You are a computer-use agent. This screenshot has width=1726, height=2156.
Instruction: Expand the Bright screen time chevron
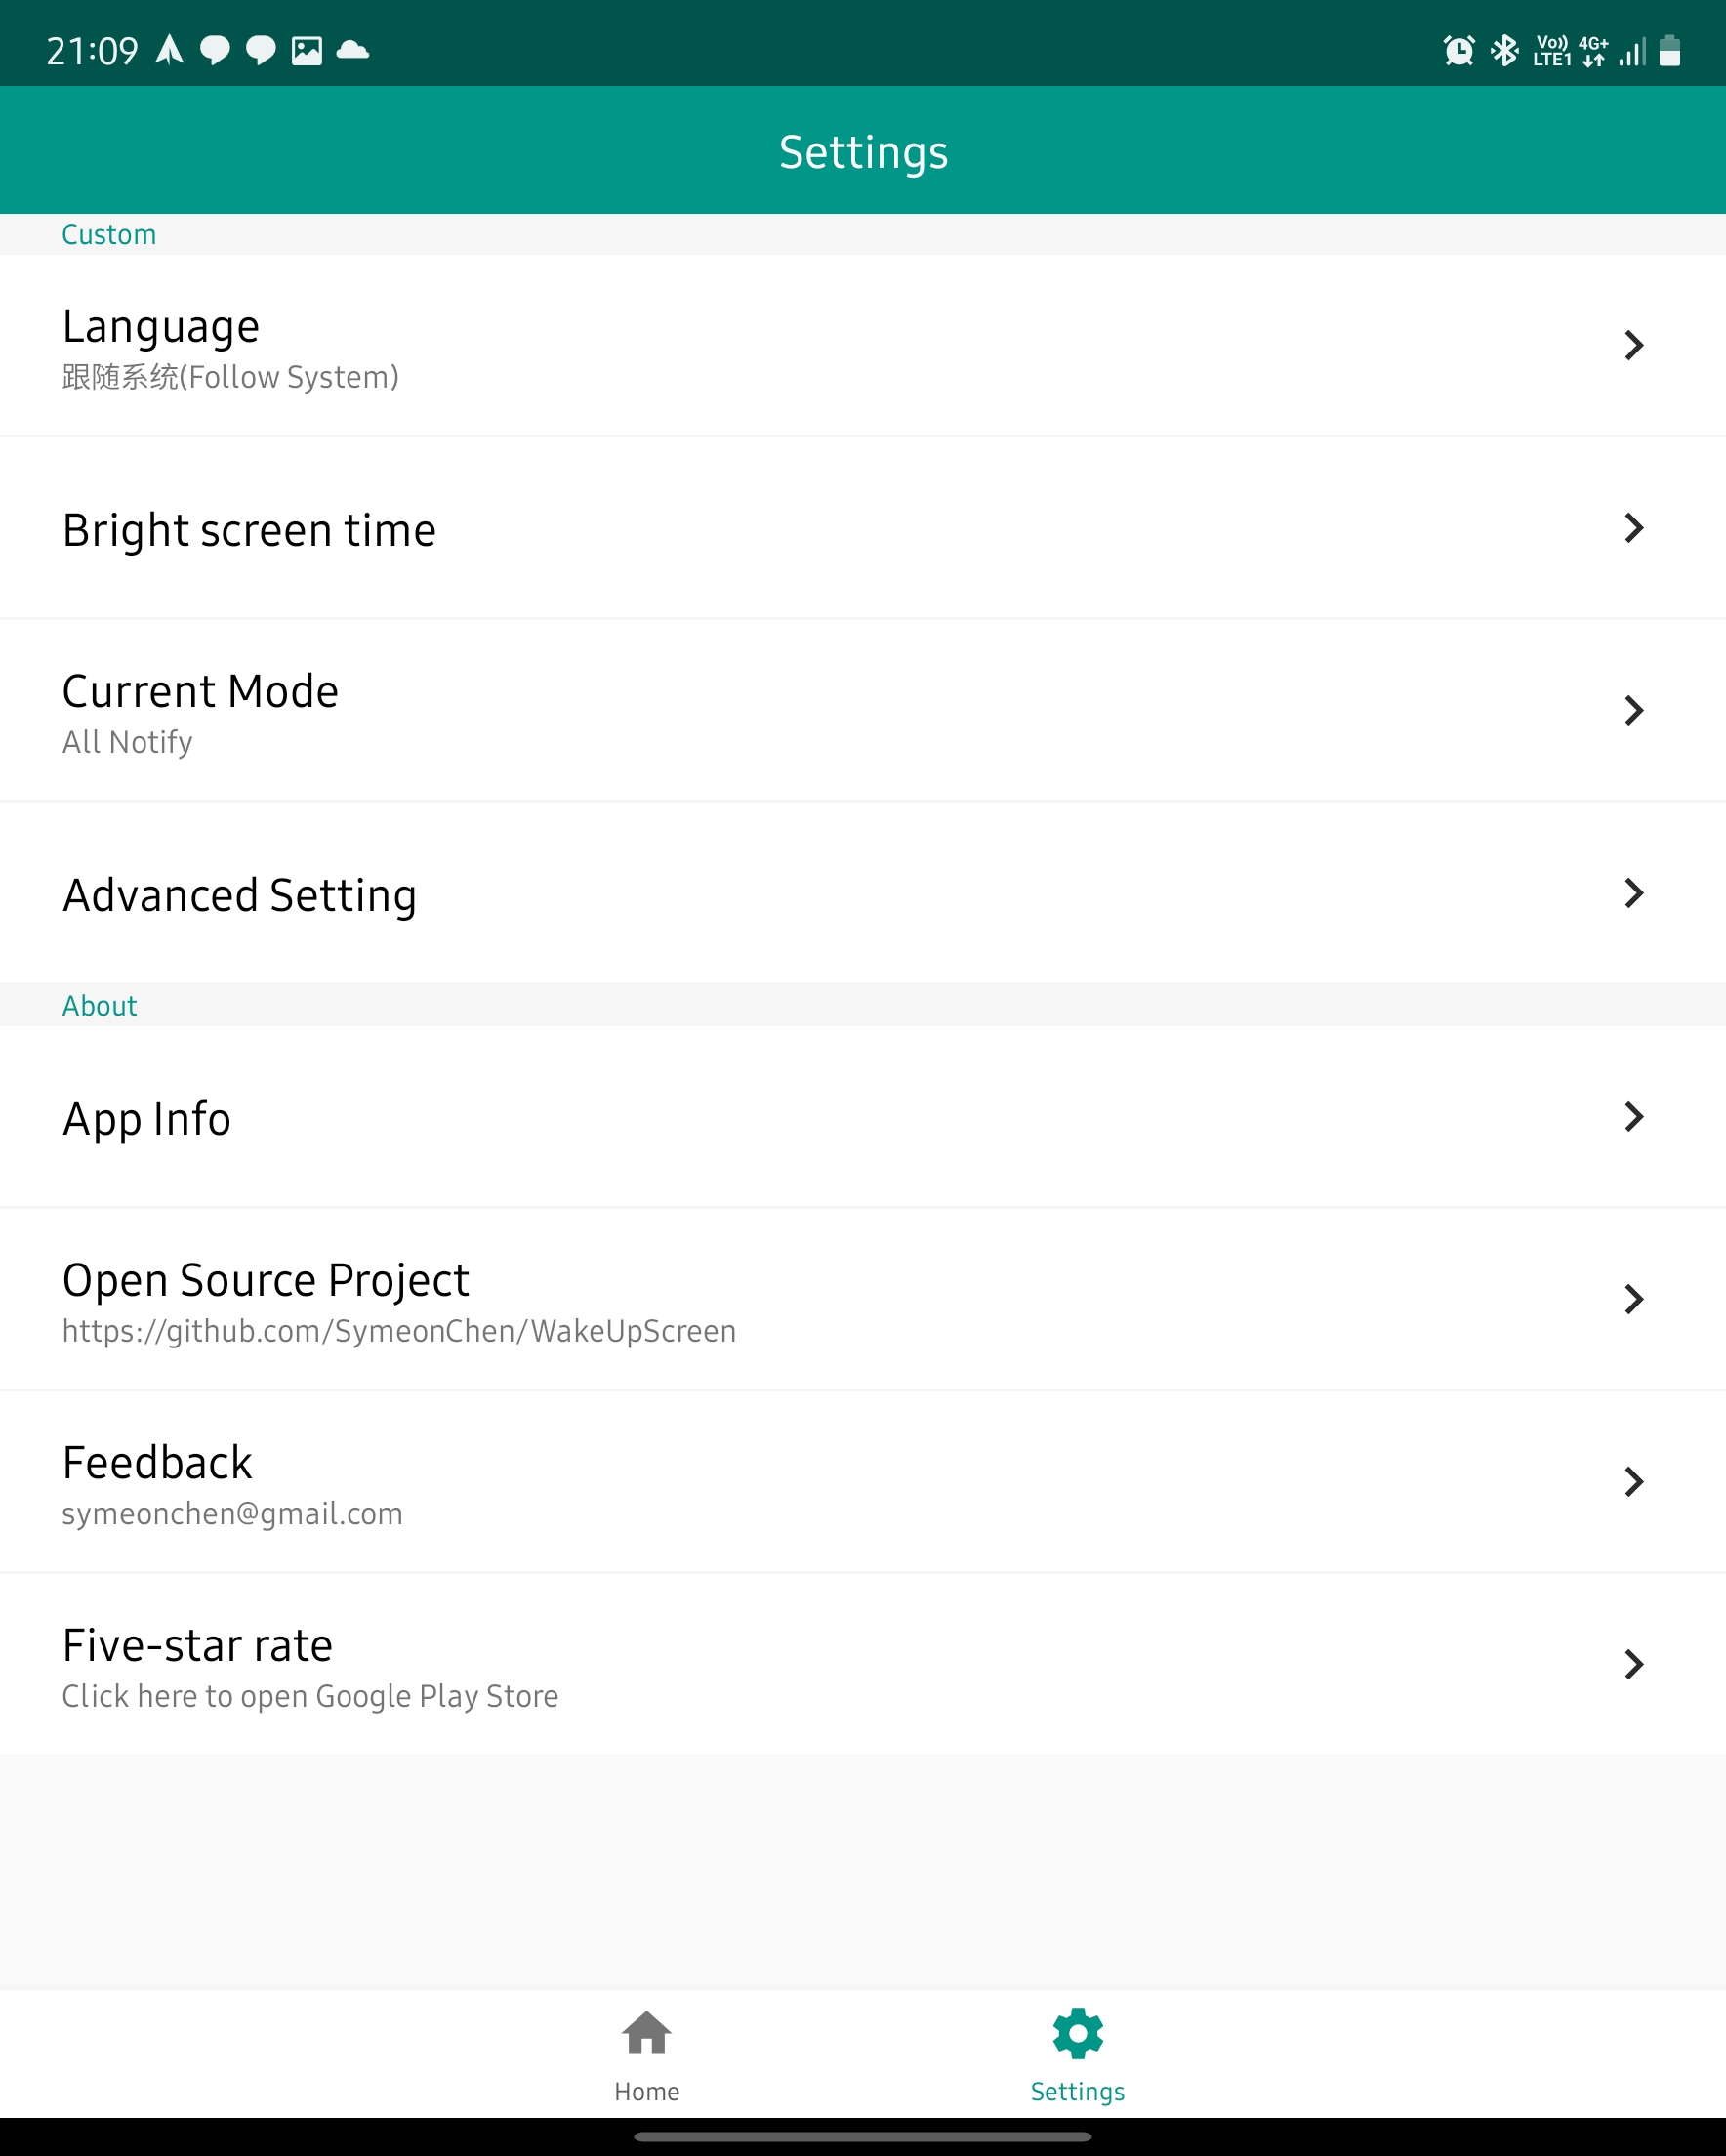coord(1634,528)
